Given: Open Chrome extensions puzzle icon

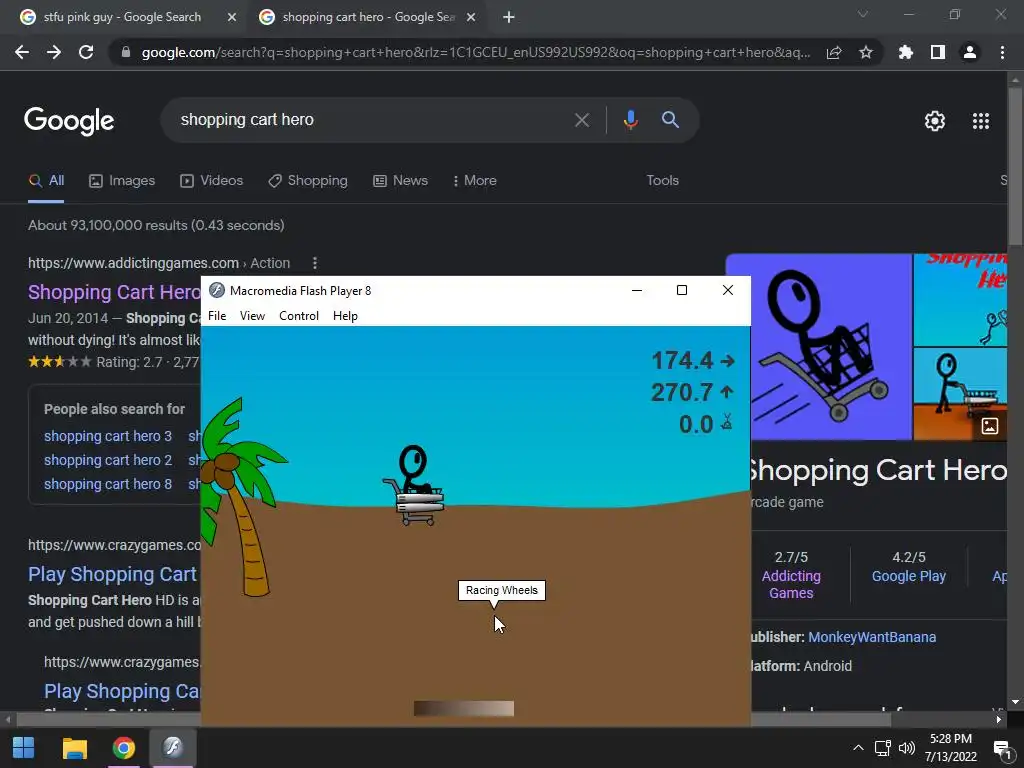Looking at the screenshot, I should [906, 52].
